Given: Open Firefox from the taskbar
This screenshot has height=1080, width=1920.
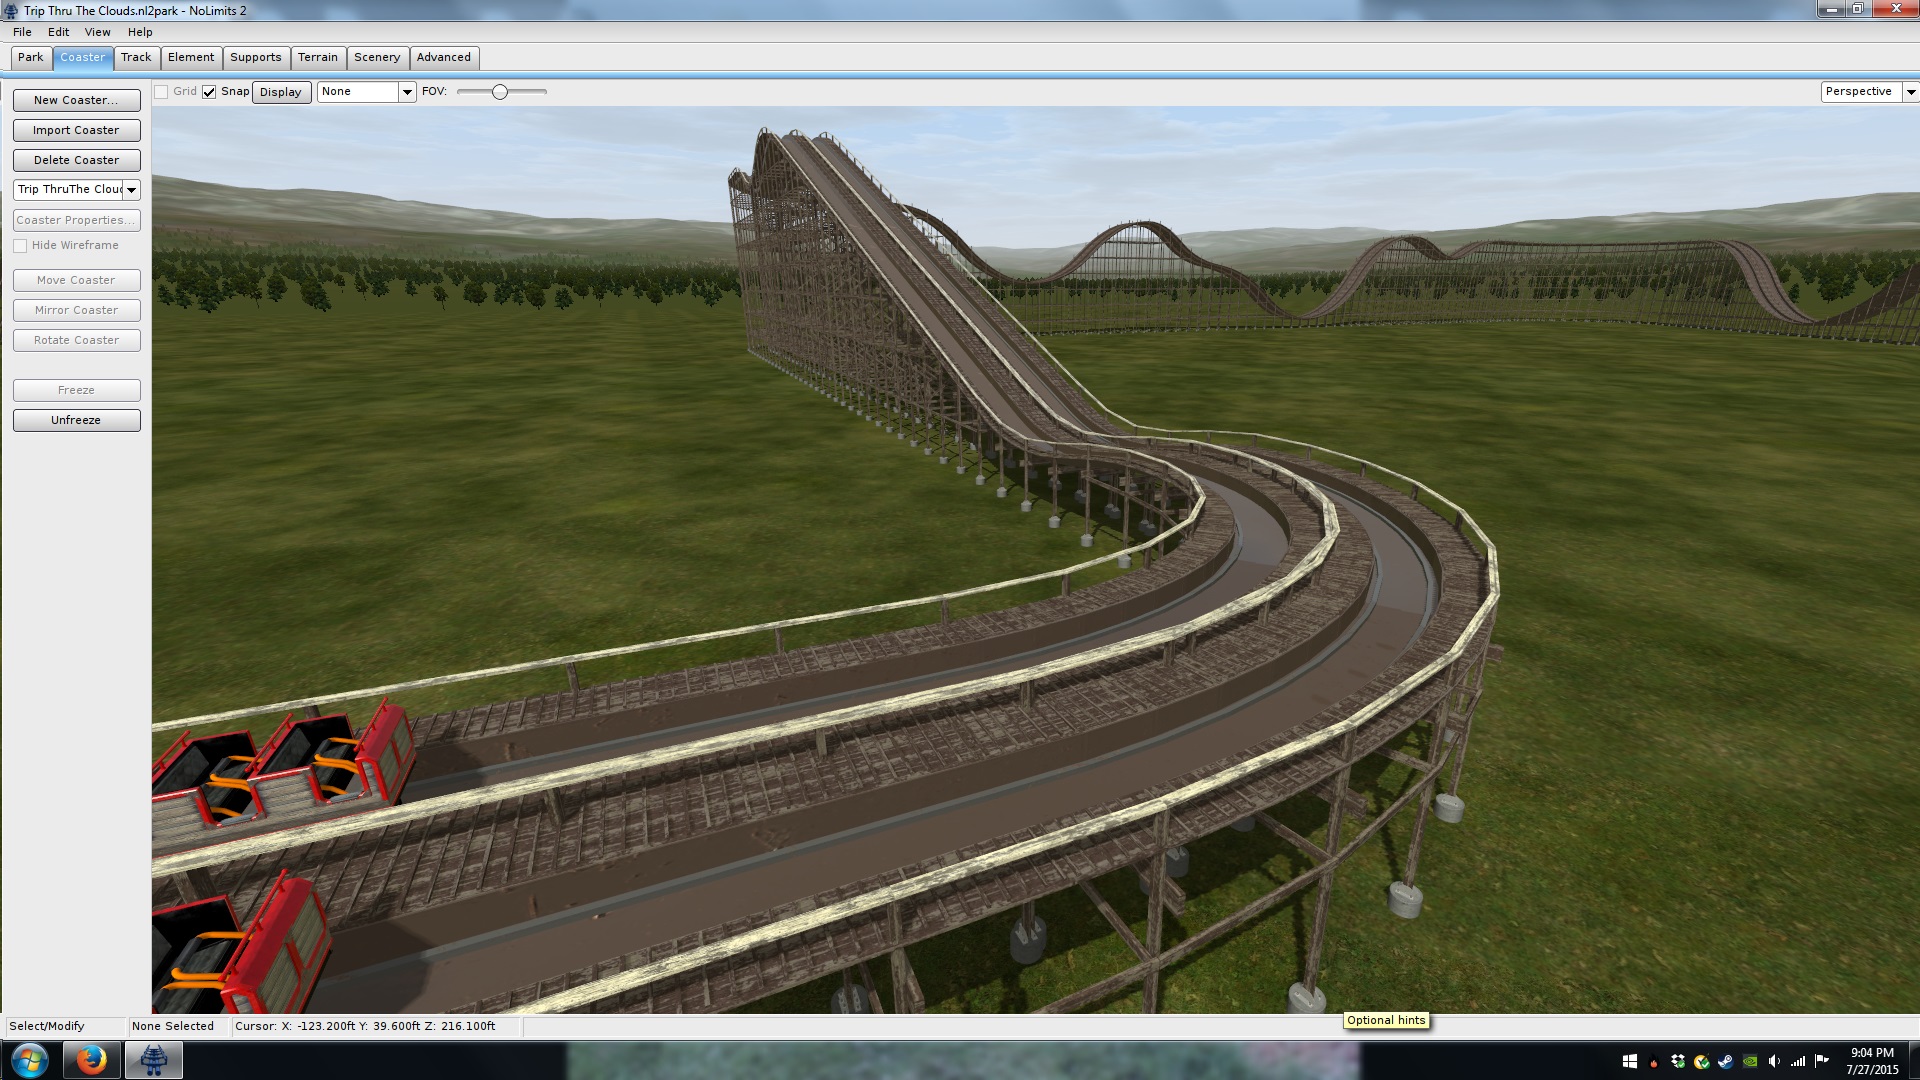Looking at the screenshot, I should point(91,1059).
